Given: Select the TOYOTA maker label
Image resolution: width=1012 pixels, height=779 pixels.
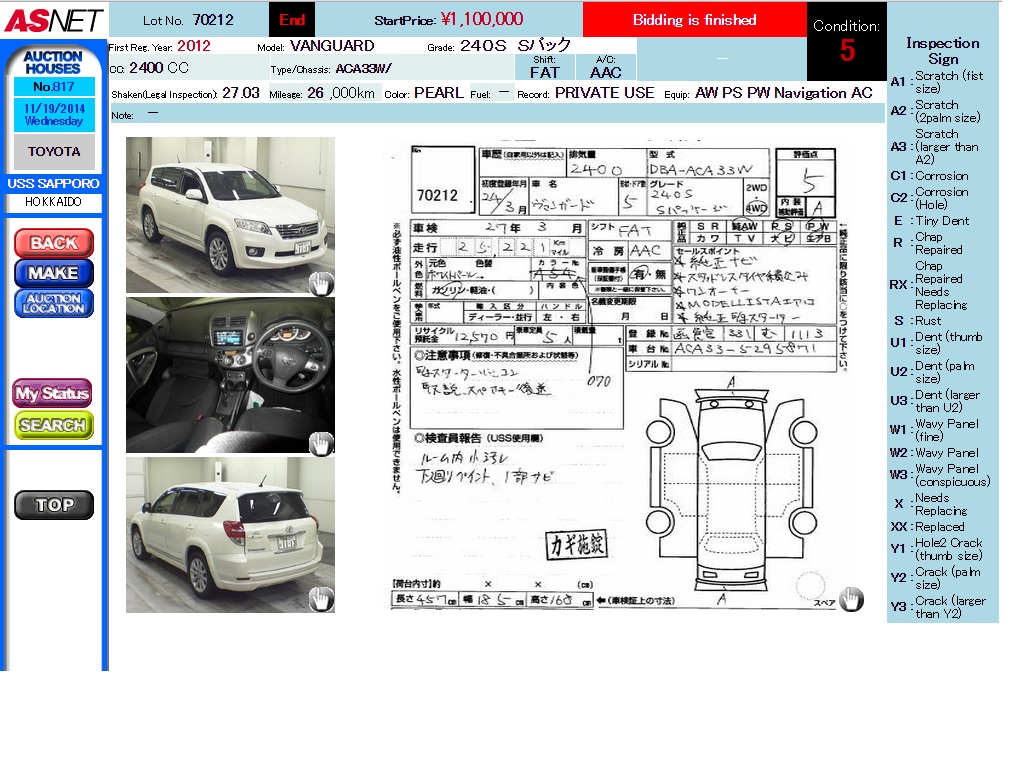Looking at the screenshot, I should [x=54, y=152].
